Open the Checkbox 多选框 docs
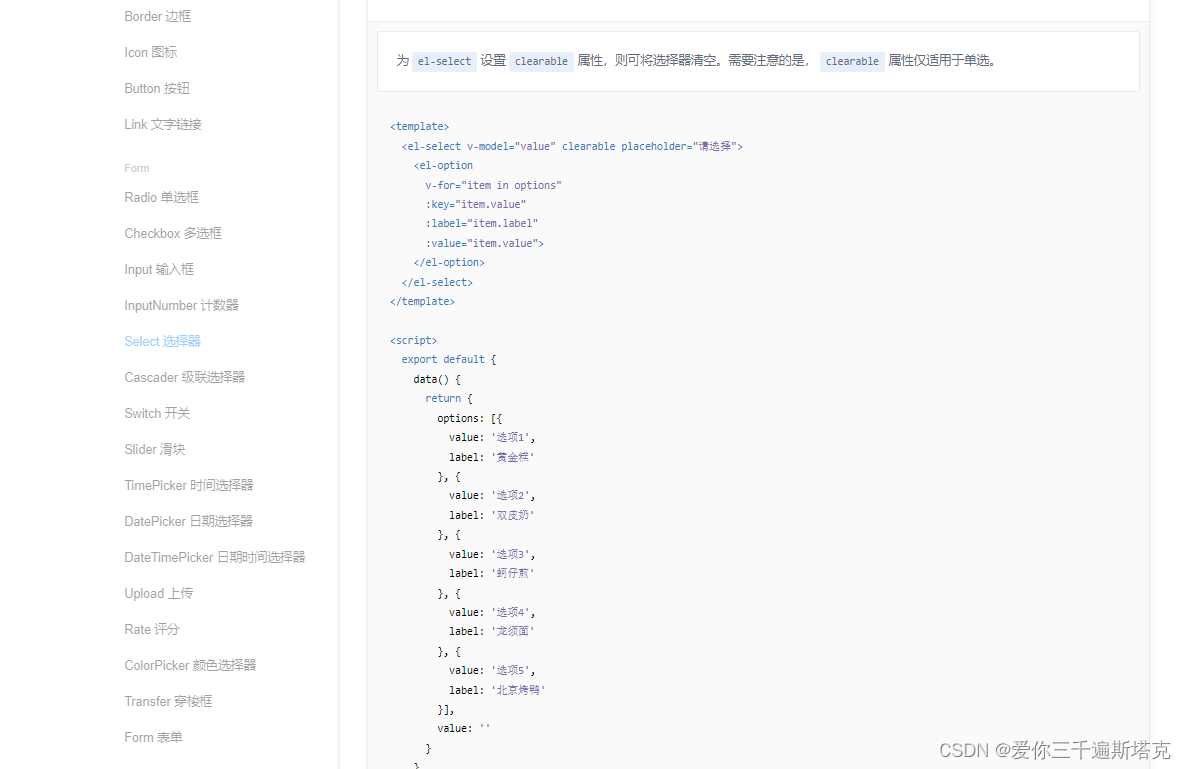Image resolution: width=1186 pixels, height=769 pixels. coord(173,233)
